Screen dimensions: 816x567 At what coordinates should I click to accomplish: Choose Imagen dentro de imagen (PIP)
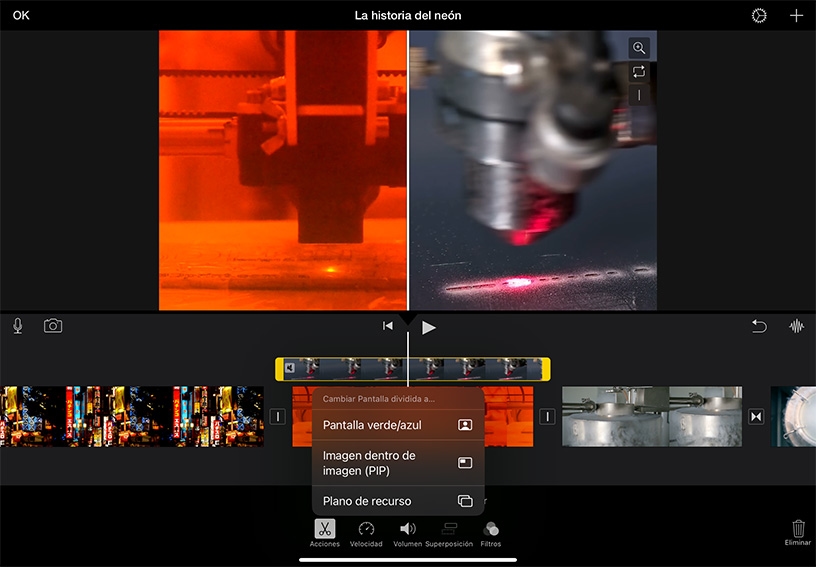tap(398, 463)
